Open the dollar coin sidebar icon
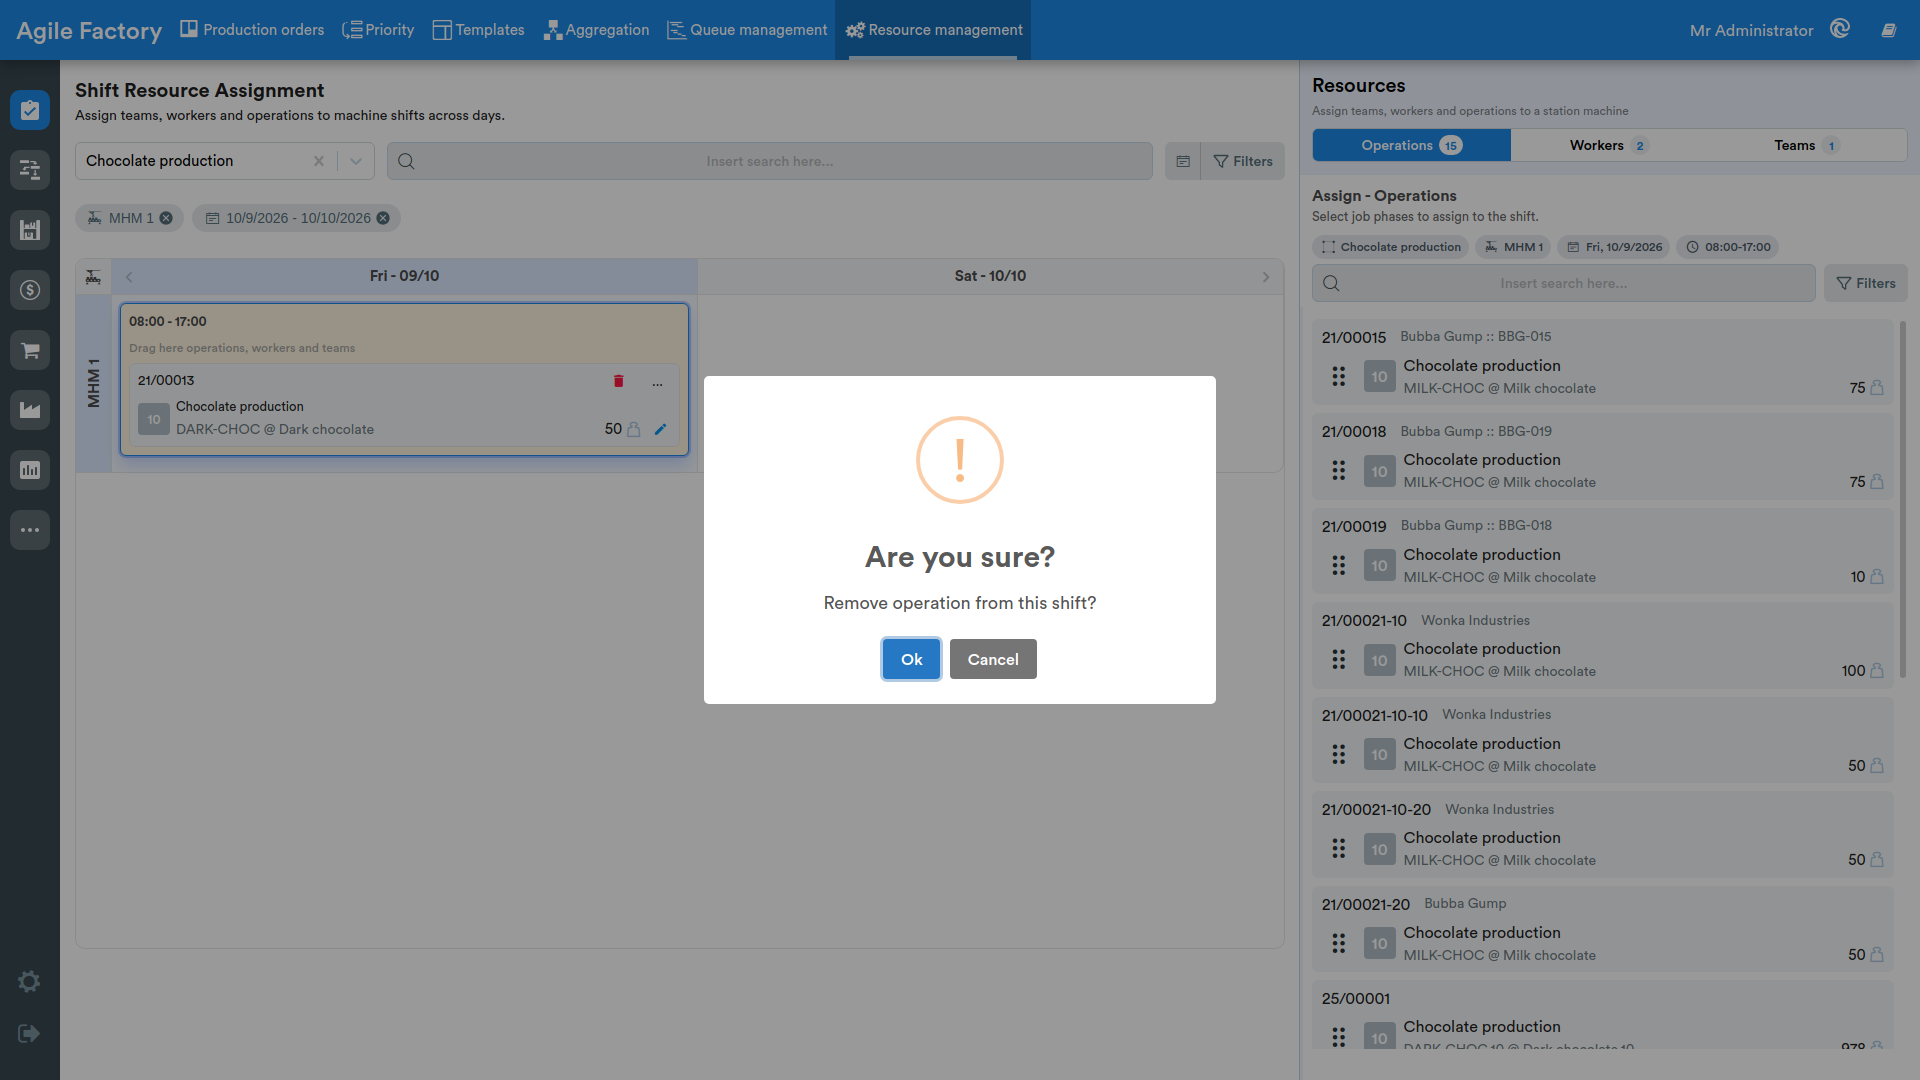 30,290
